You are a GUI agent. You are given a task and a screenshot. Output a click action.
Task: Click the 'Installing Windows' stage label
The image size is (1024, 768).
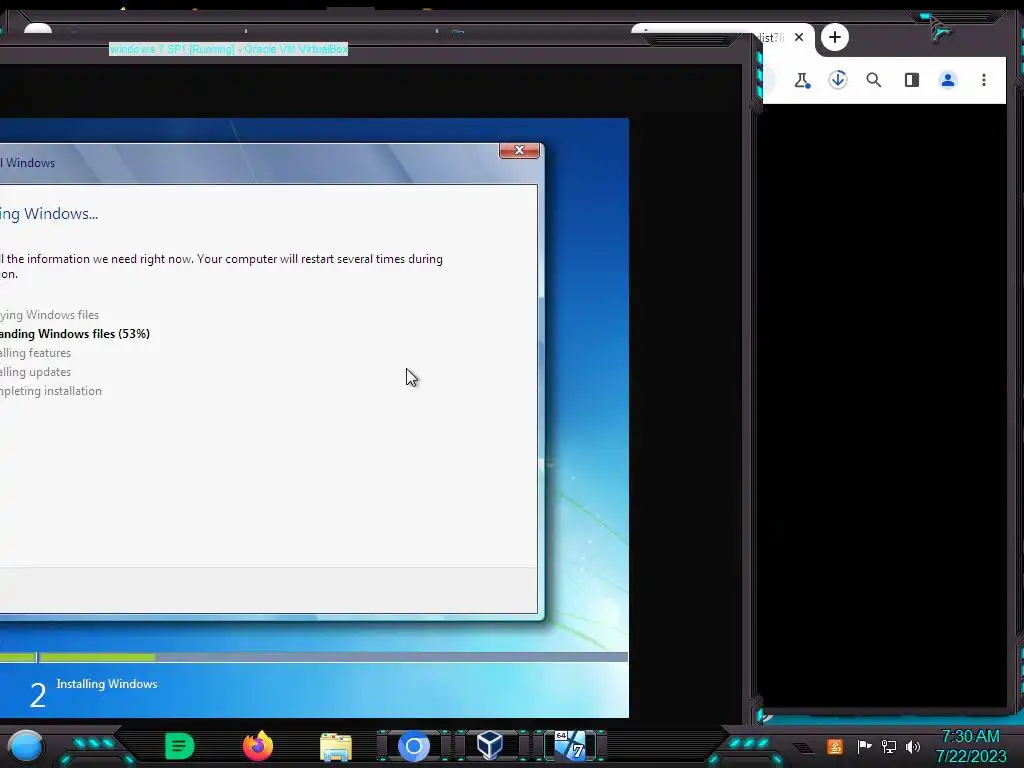[106, 684]
